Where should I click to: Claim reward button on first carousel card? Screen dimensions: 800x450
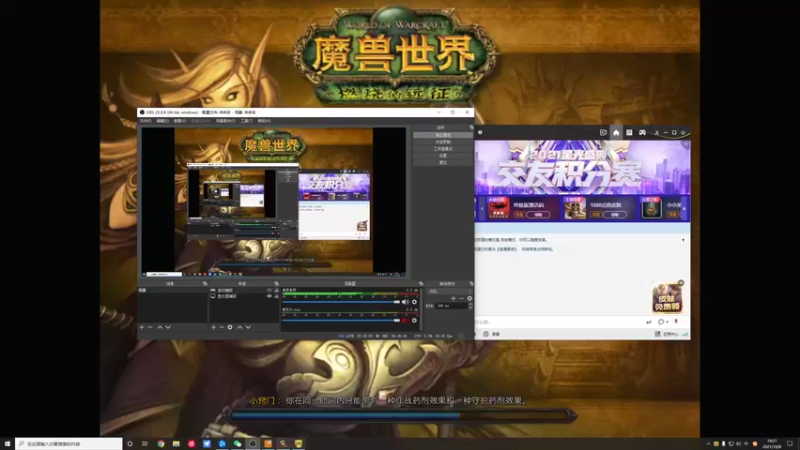[538, 215]
